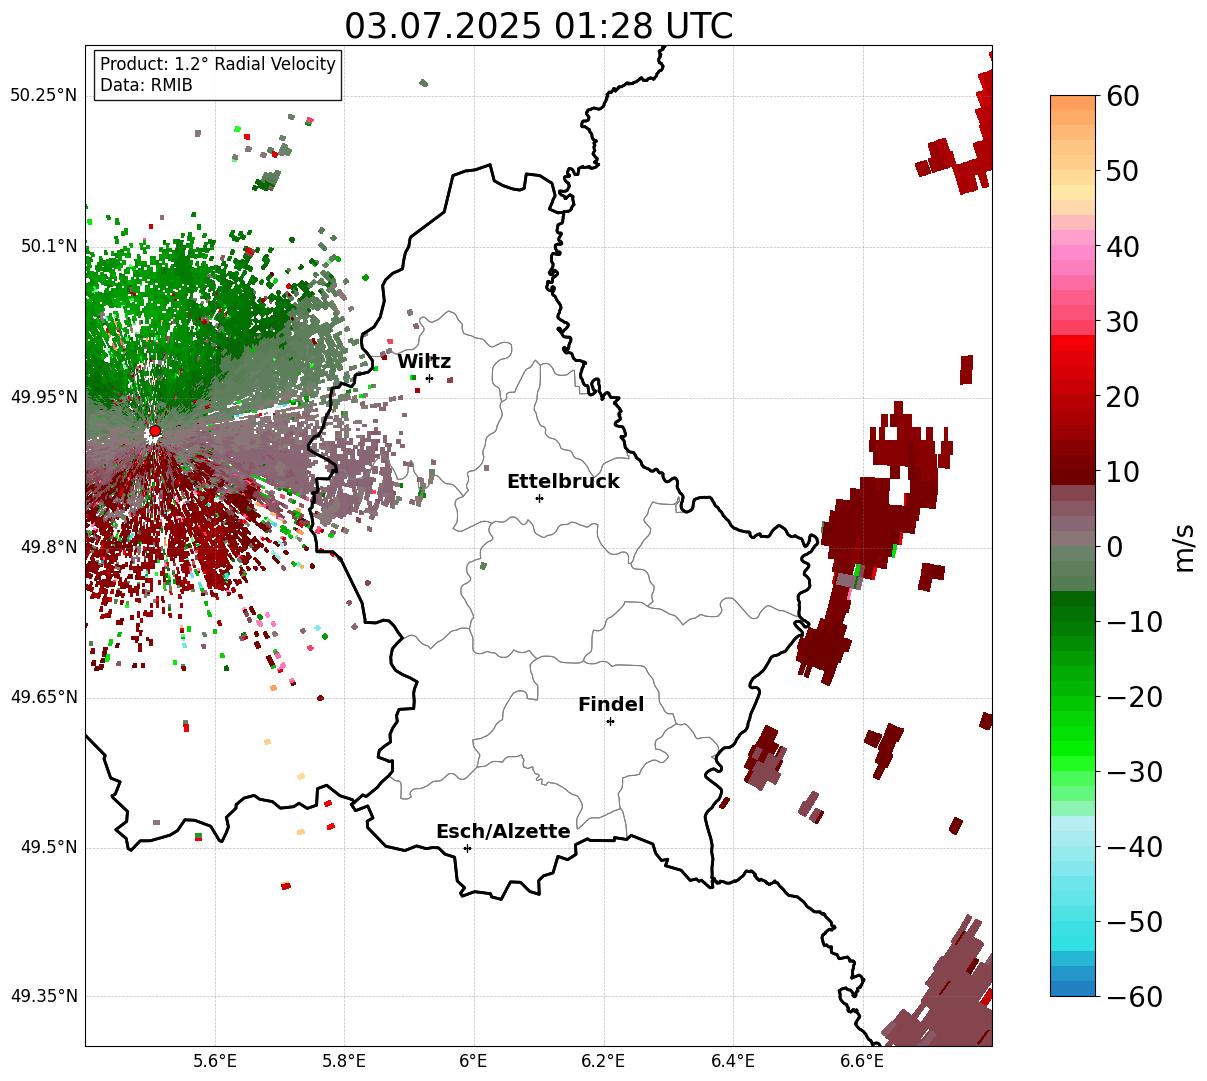Click the −40 colorbar tick label
Image resolution: width=1207 pixels, height=1081 pixels.
tap(1134, 847)
